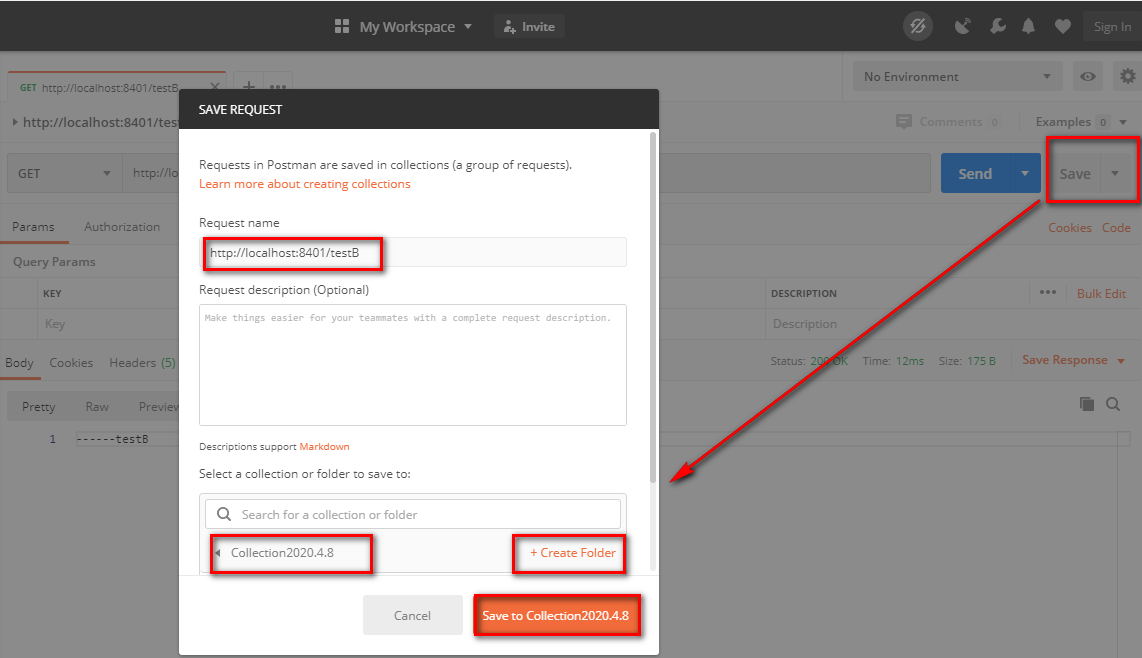Click response time 12ms value

tap(910, 361)
